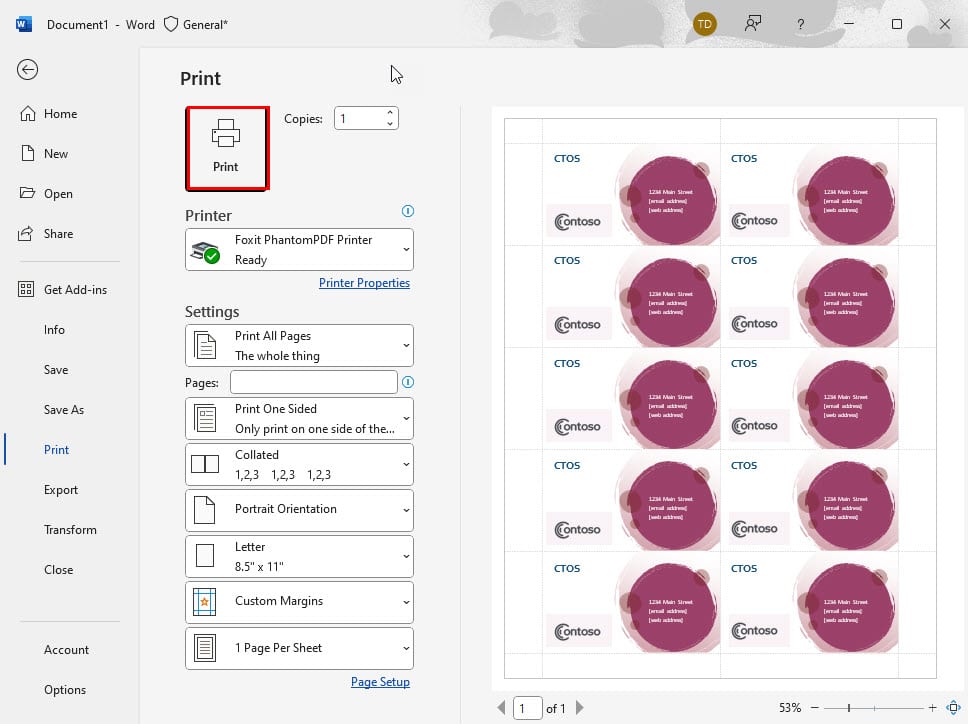
Task: Go to the previous preview page
Action: 501,708
